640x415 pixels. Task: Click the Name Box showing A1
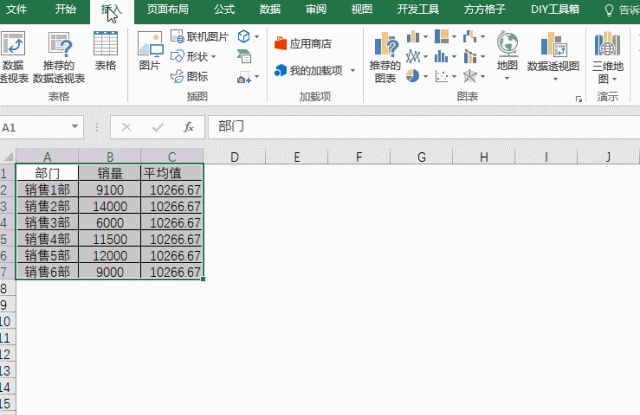click(x=35, y=127)
